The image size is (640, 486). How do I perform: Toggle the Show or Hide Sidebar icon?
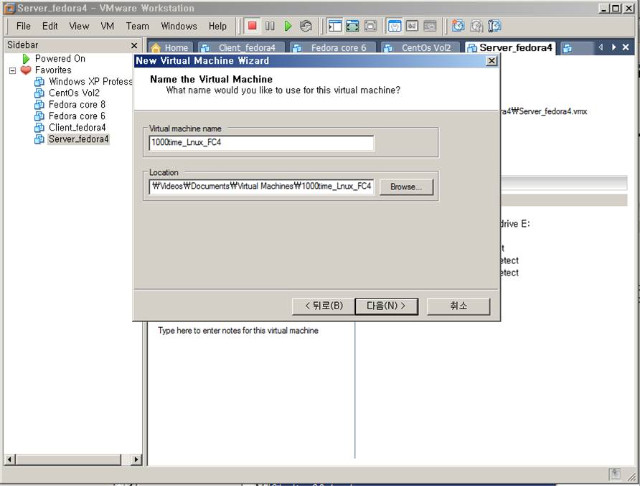coord(335,26)
